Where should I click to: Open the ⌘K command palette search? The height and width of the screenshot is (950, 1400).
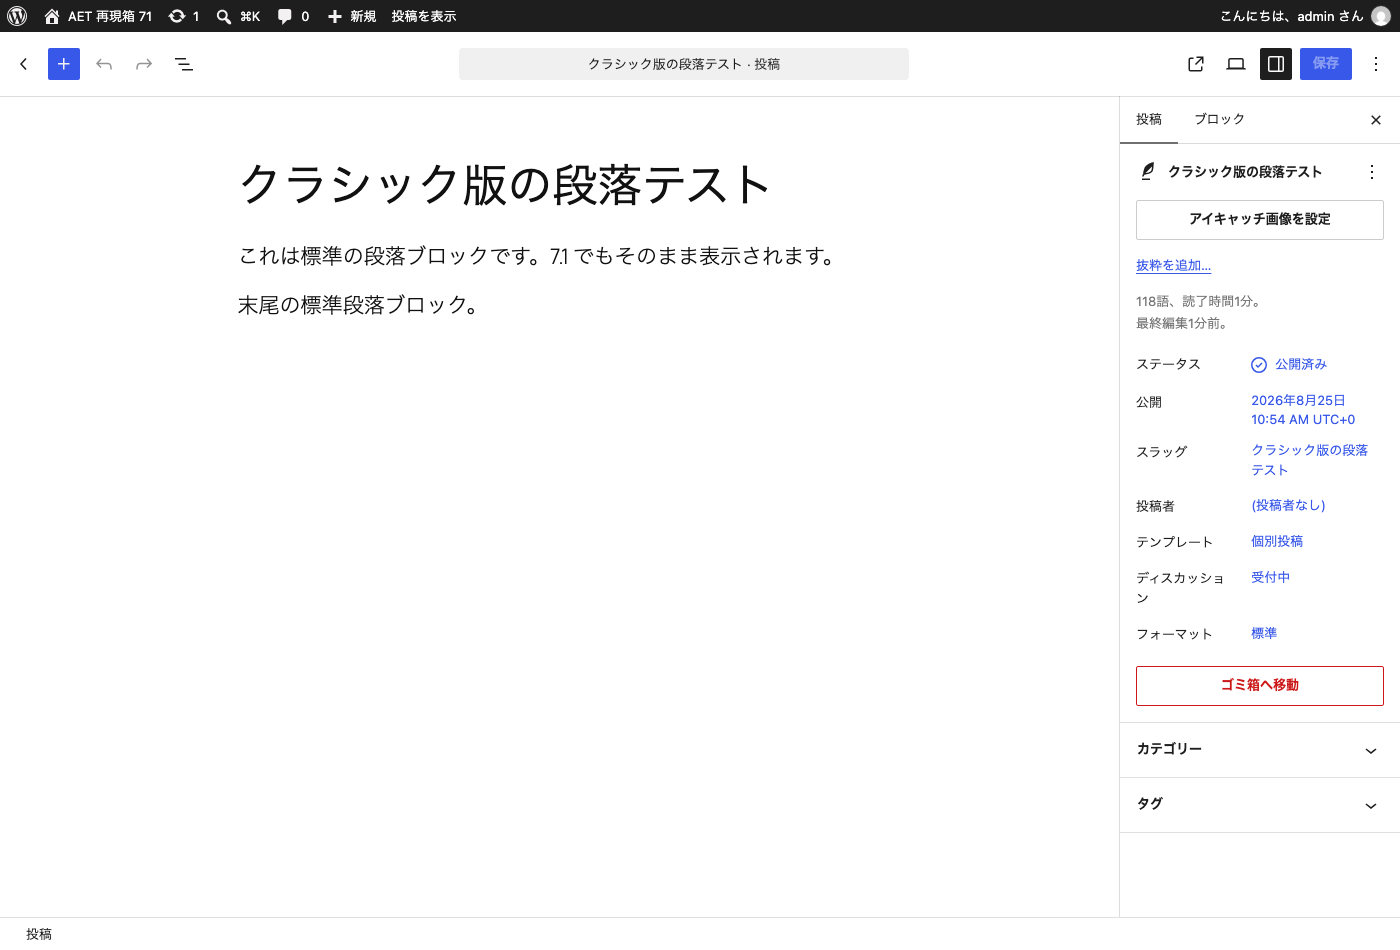(x=238, y=16)
